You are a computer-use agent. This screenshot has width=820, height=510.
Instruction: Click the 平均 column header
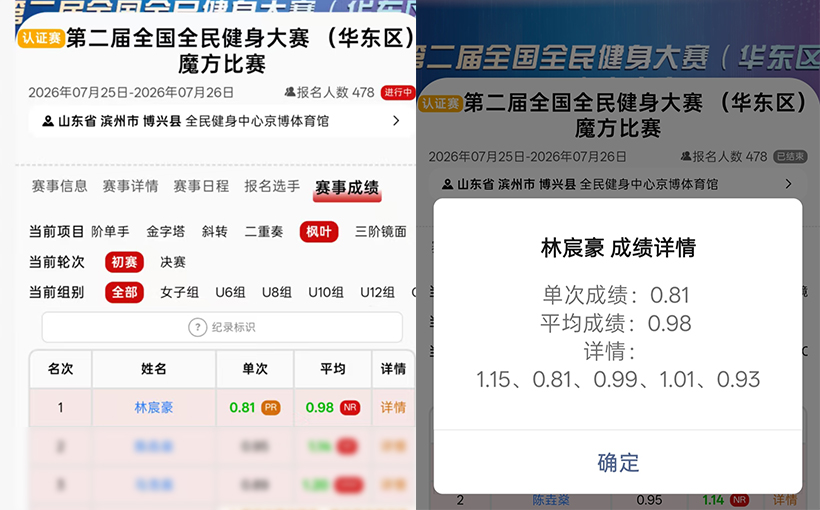[333, 369]
